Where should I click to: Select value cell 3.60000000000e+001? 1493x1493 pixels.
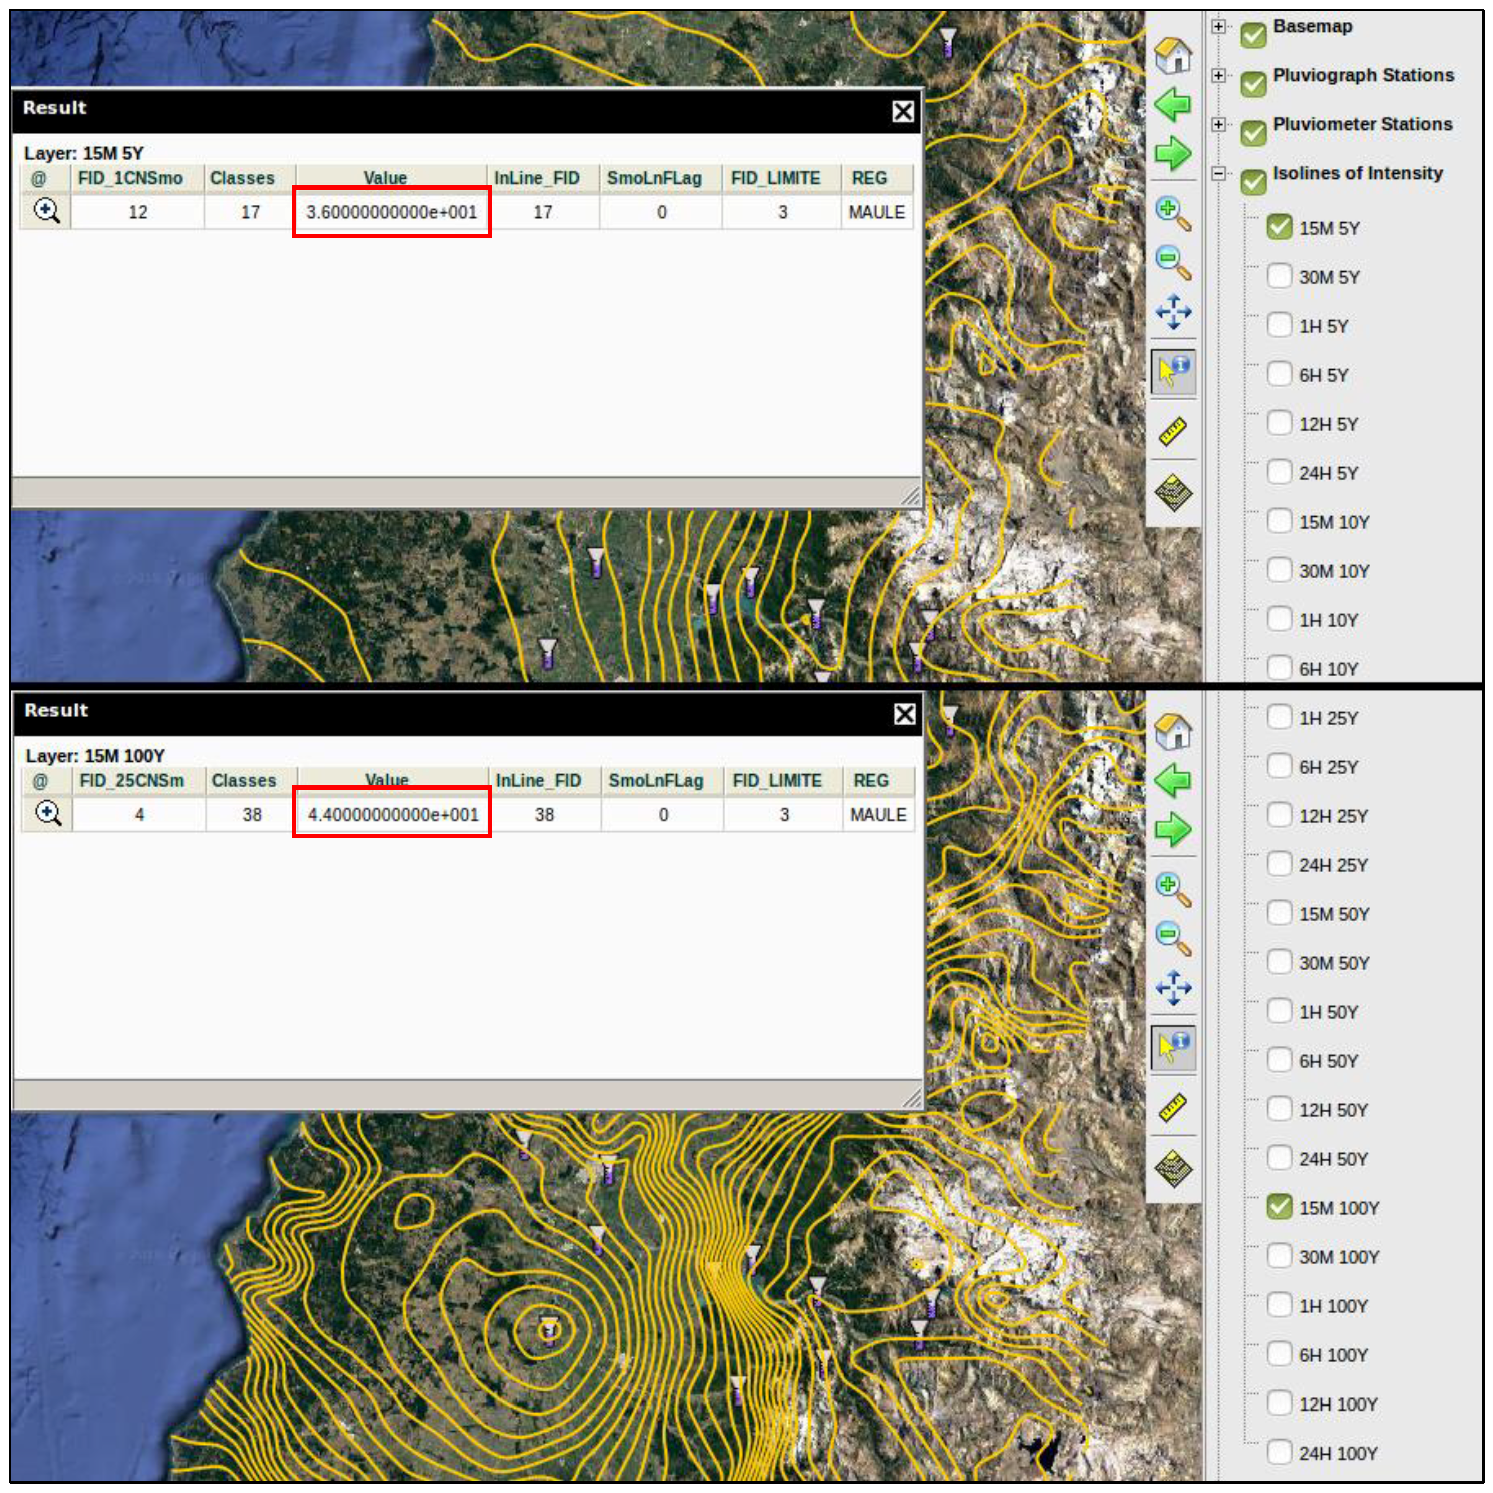(x=391, y=212)
